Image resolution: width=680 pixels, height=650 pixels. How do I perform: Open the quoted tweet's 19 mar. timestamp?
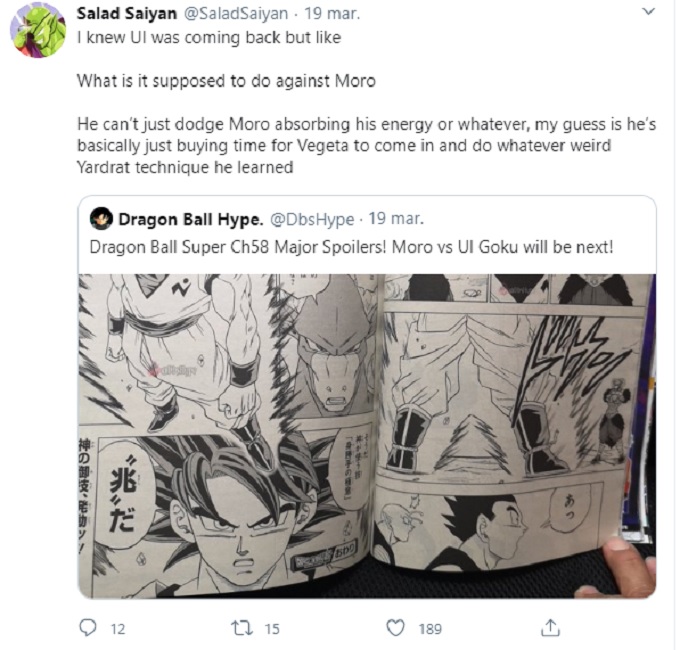(x=396, y=219)
